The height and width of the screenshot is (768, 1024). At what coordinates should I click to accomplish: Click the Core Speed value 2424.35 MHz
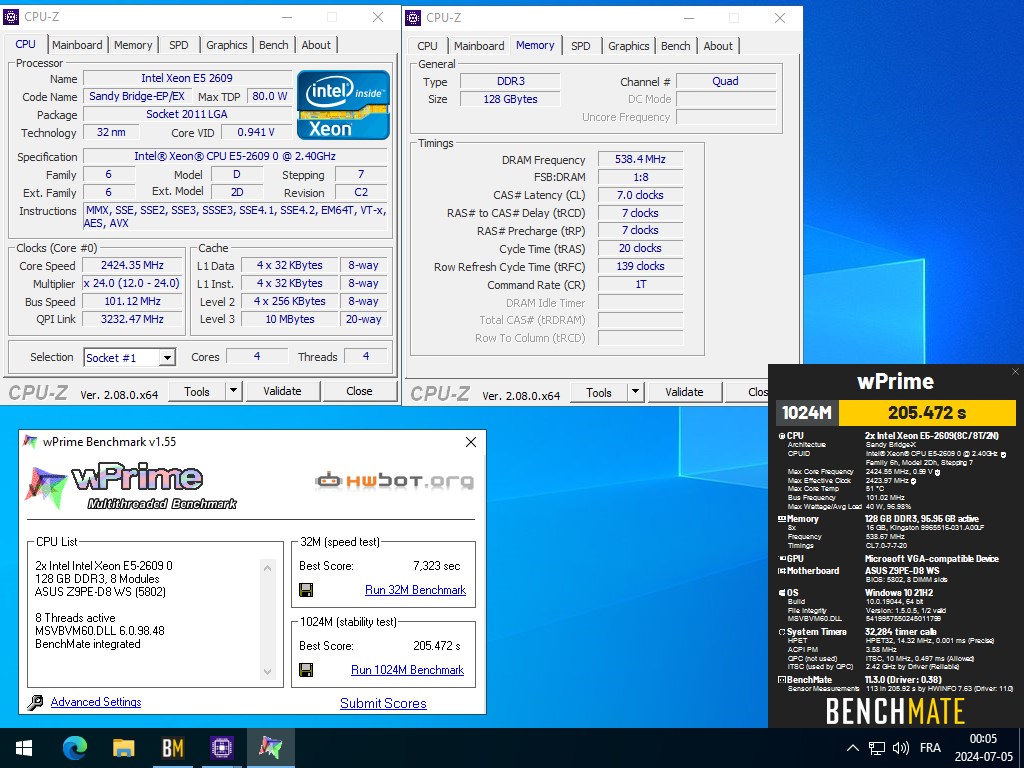pos(132,265)
